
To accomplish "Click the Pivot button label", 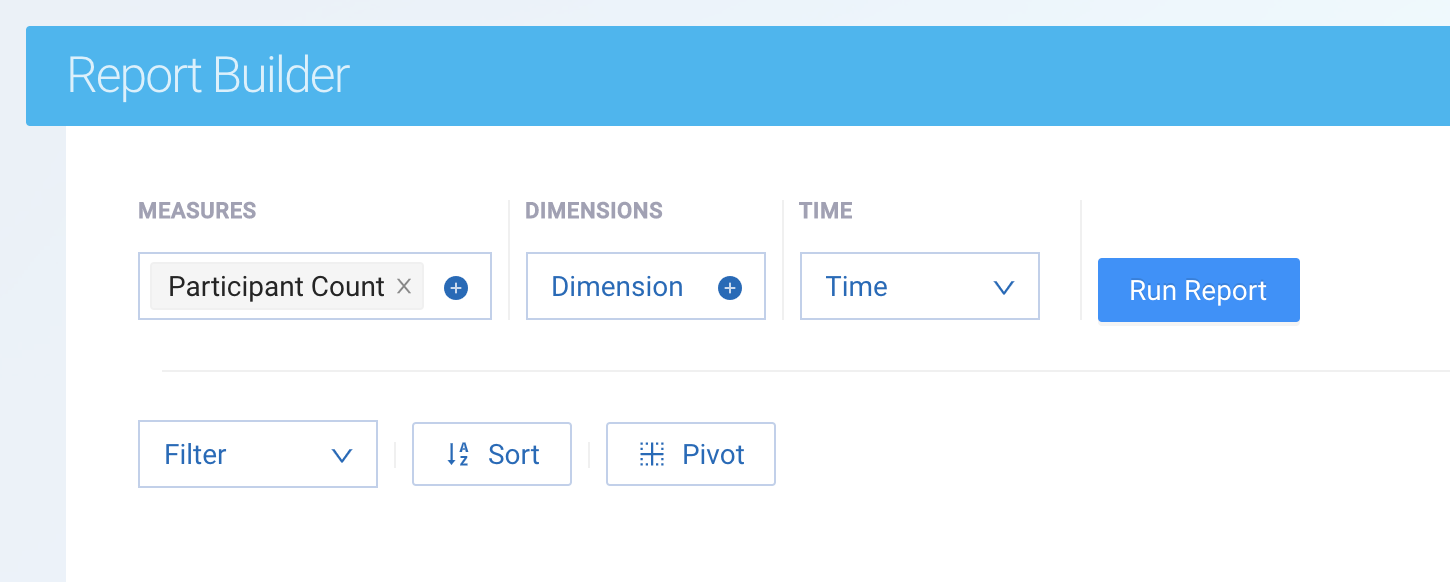I will tap(713, 455).
